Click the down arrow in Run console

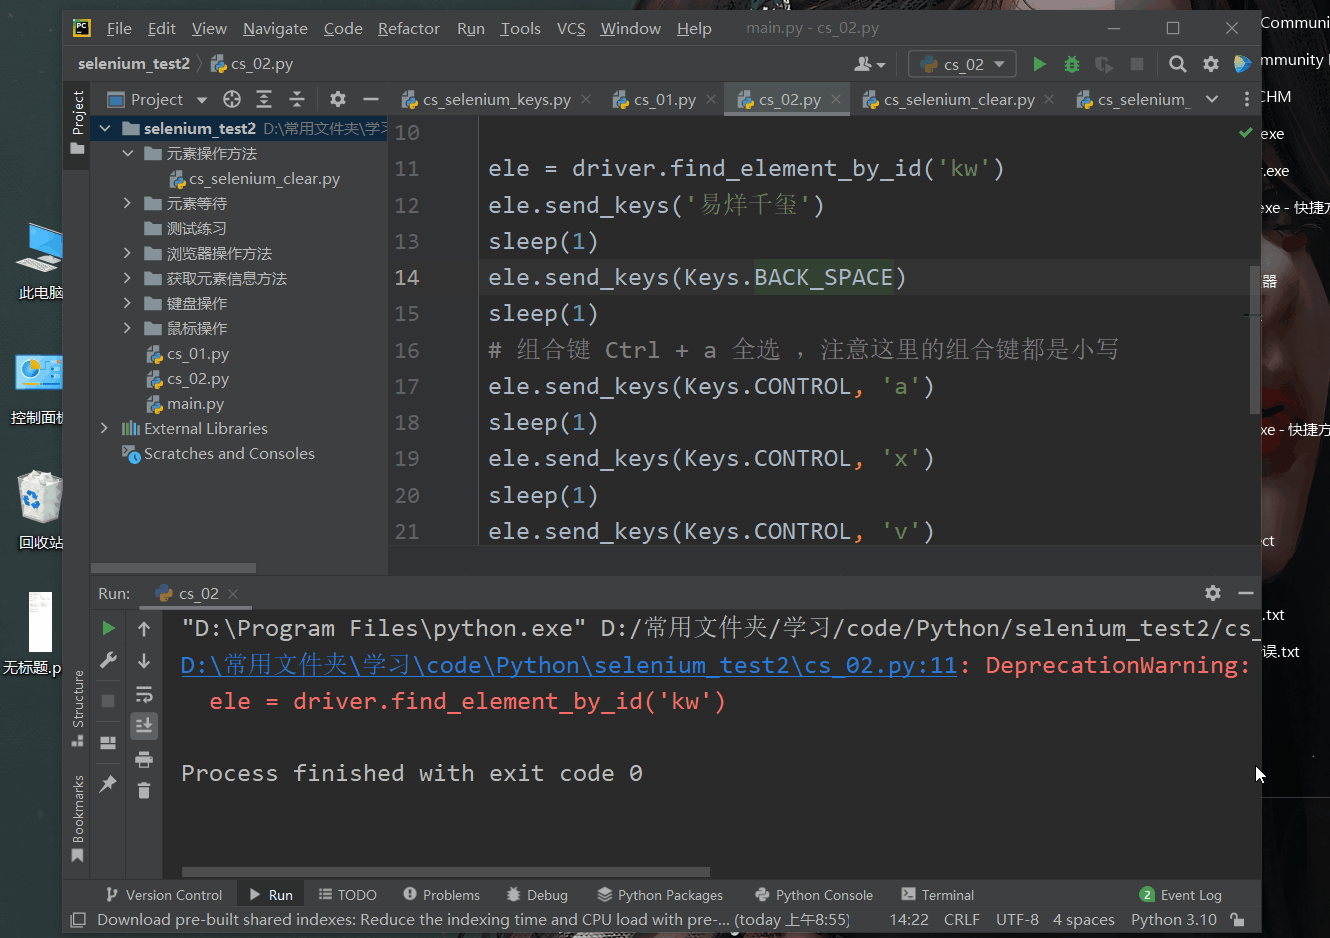click(144, 661)
